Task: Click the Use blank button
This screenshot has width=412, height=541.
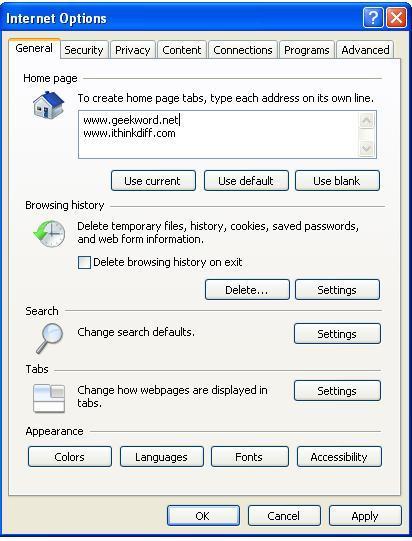Action: (337, 180)
